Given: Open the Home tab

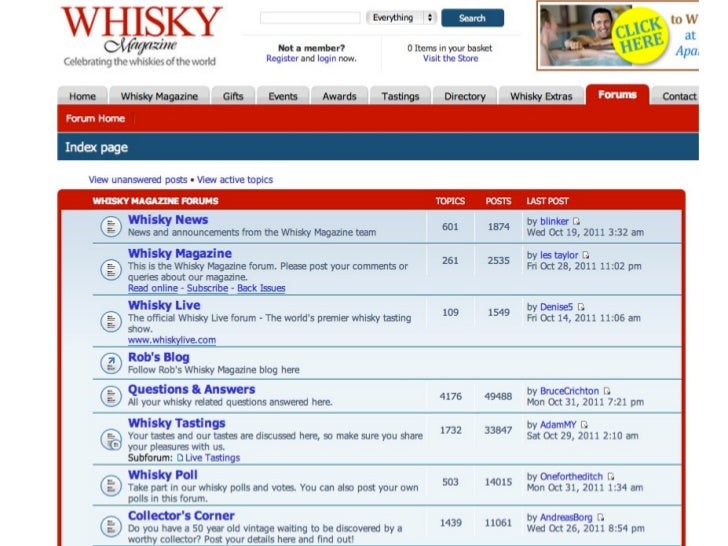Looking at the screenshot, I should click(83, 96).
